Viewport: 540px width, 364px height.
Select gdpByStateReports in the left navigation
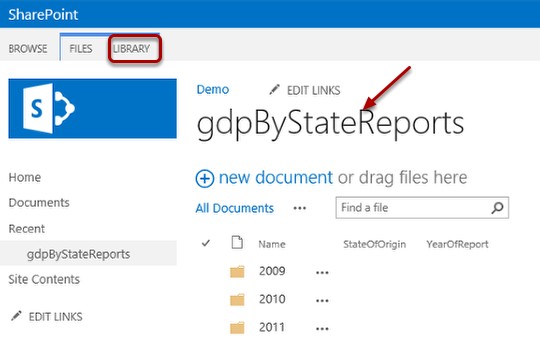[x=79, y=254]
